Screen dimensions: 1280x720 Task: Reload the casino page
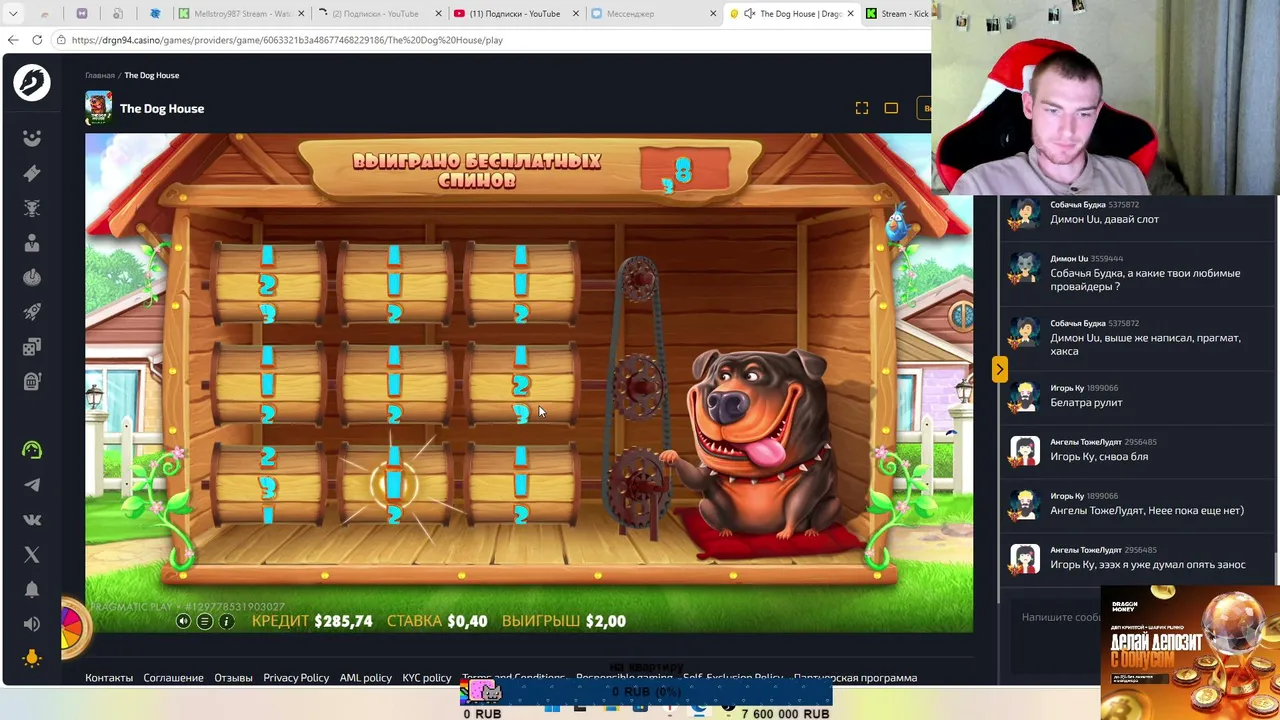coord(37,40)
